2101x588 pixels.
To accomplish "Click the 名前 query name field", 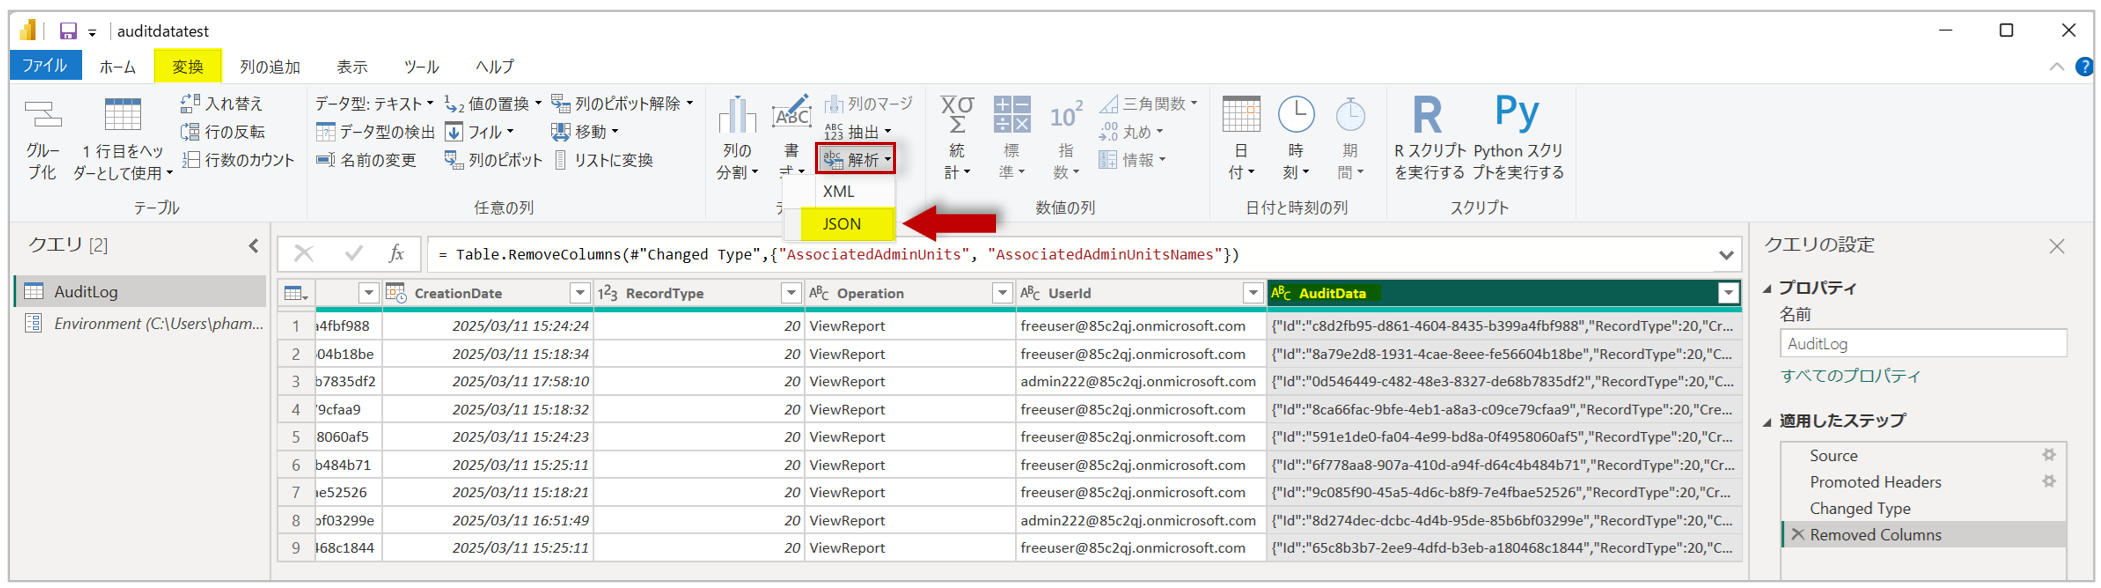I will point(1923,344).
